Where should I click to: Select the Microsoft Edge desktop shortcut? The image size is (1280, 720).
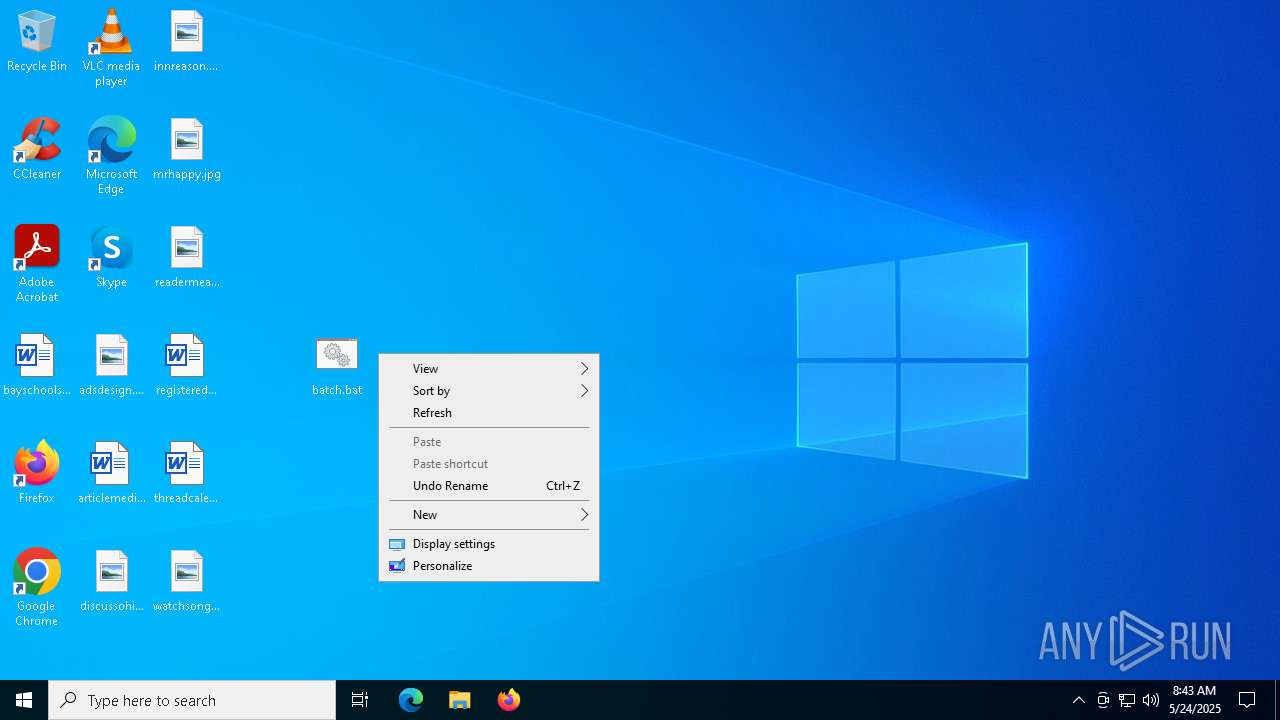coord(111,156)
